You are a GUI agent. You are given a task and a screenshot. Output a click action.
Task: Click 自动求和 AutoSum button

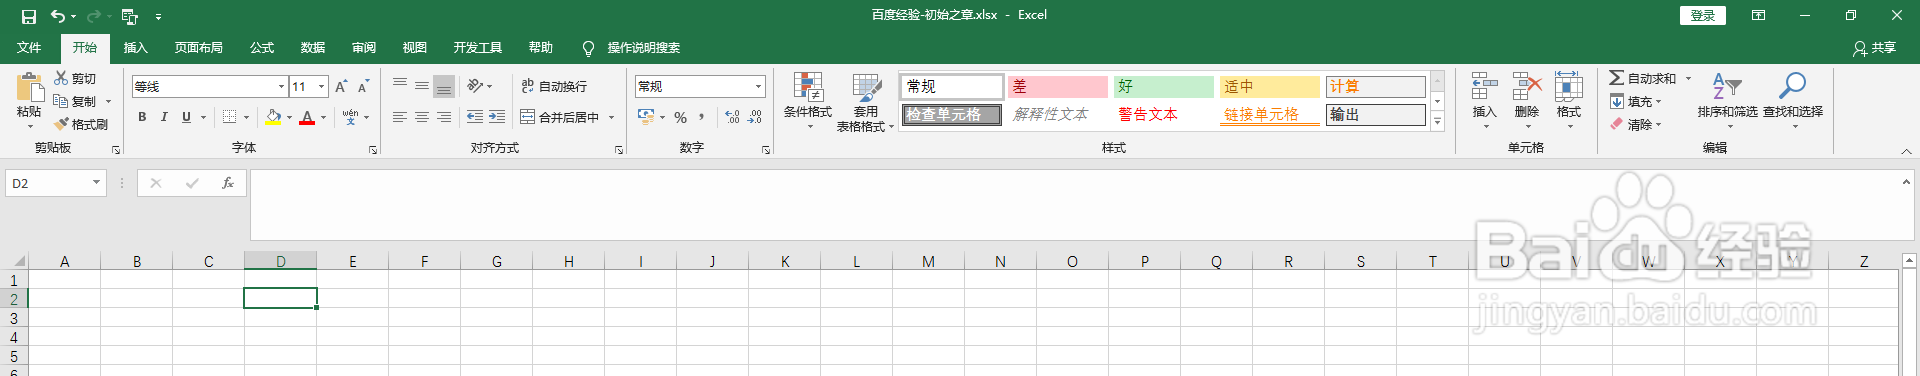point(1642,78)
